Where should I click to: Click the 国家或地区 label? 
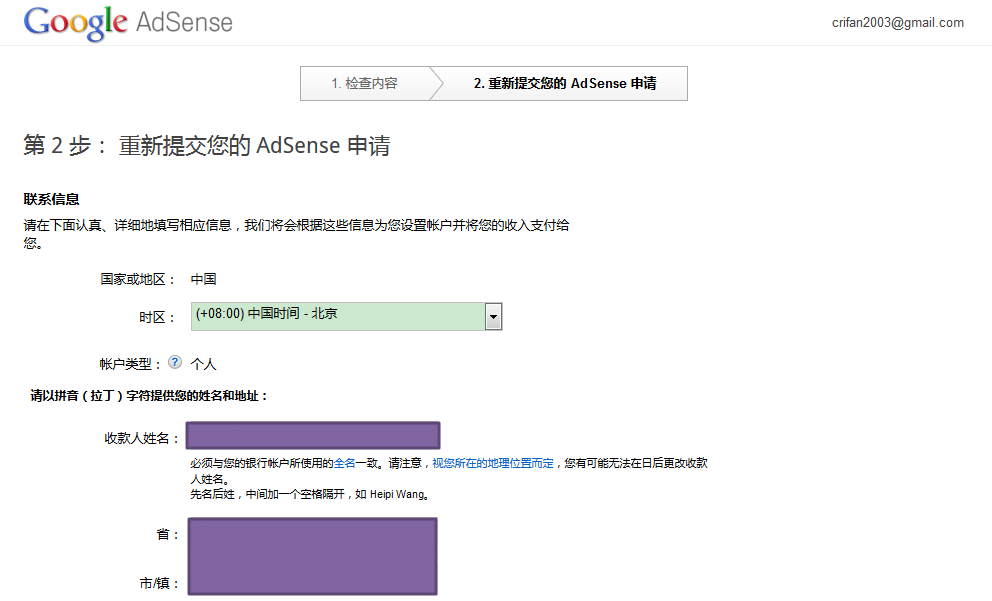138,280
